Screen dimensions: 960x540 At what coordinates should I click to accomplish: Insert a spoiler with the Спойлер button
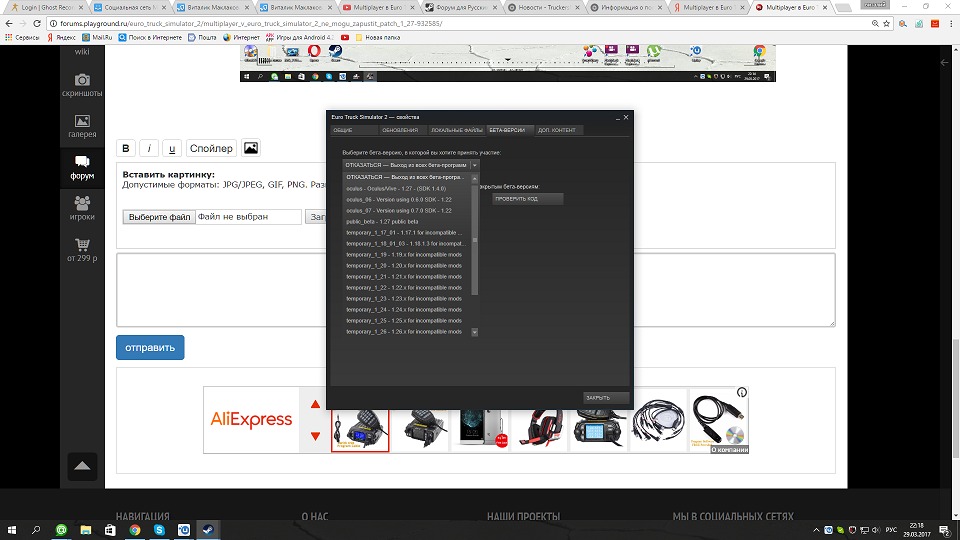pos(211,148)
